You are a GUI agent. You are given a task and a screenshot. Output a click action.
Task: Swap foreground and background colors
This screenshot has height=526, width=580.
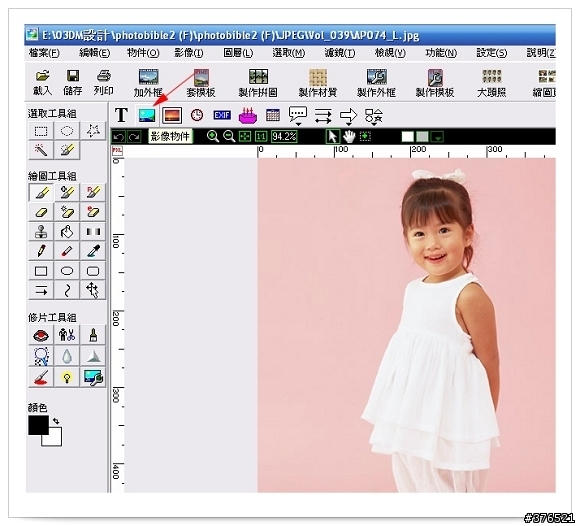(x=56, y=421)
